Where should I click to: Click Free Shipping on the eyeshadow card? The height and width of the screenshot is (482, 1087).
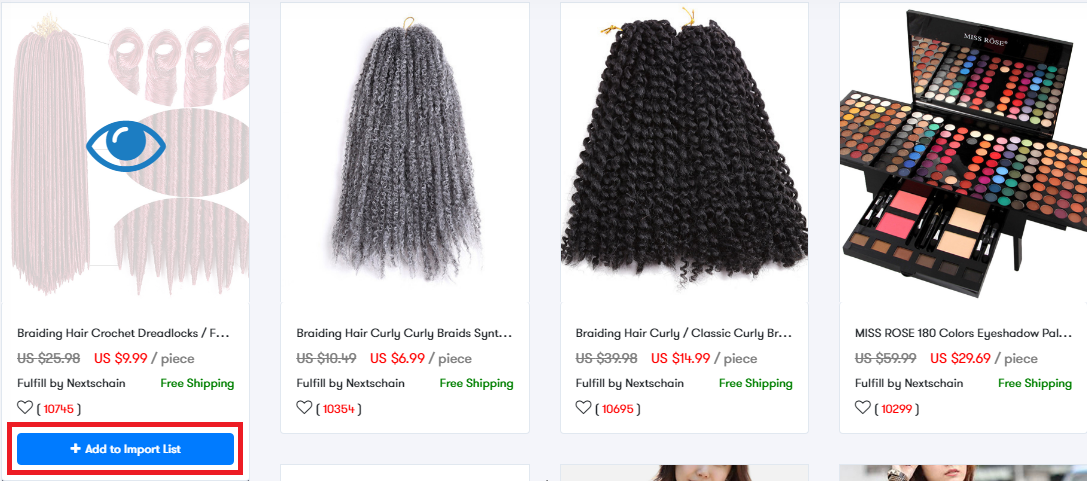[x=1035, y=383]
